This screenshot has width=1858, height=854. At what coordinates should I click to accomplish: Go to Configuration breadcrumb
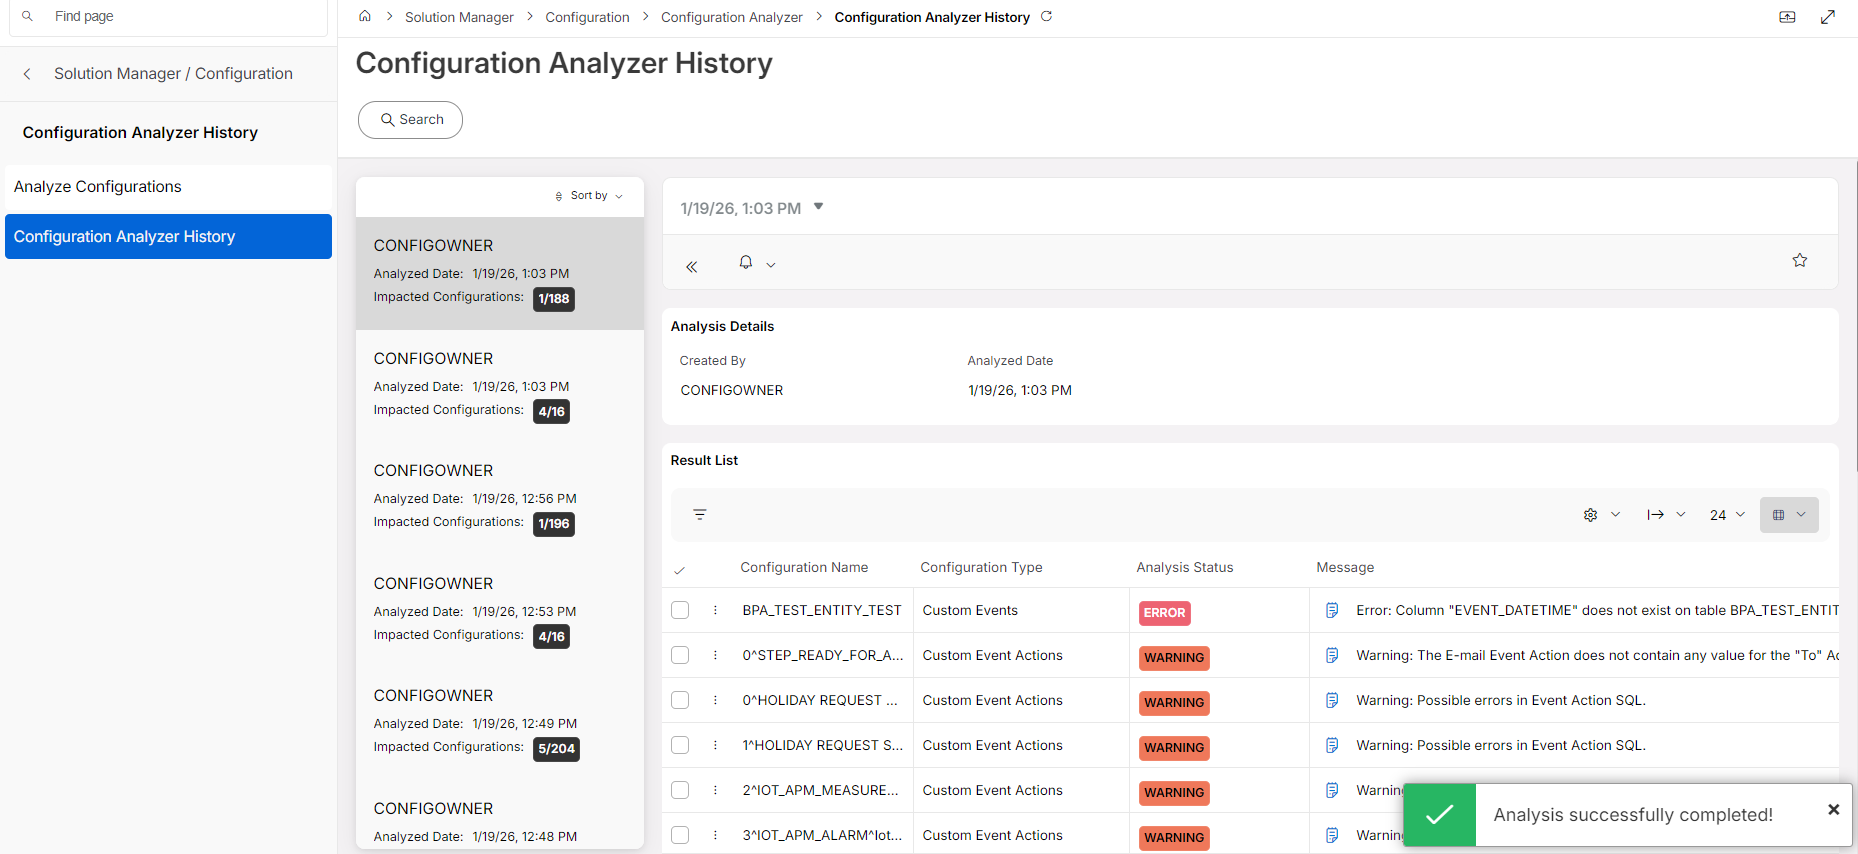coord(587,17)
